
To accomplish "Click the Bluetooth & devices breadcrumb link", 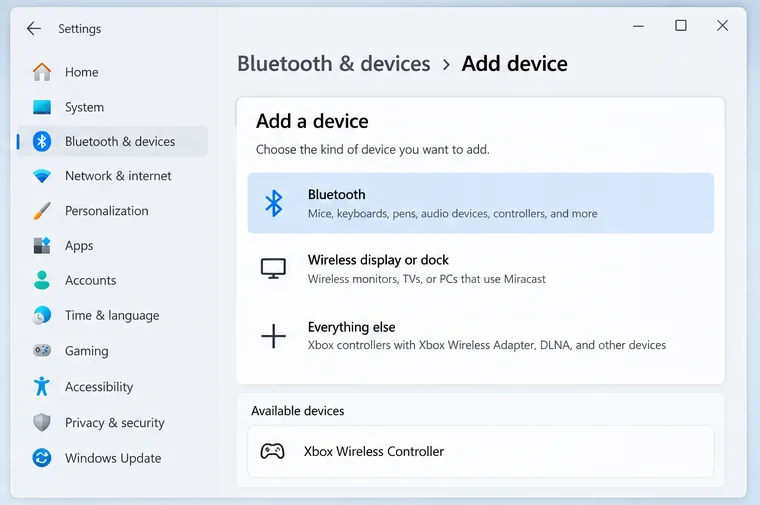I will pyautogui.click(x=333, y=64).
